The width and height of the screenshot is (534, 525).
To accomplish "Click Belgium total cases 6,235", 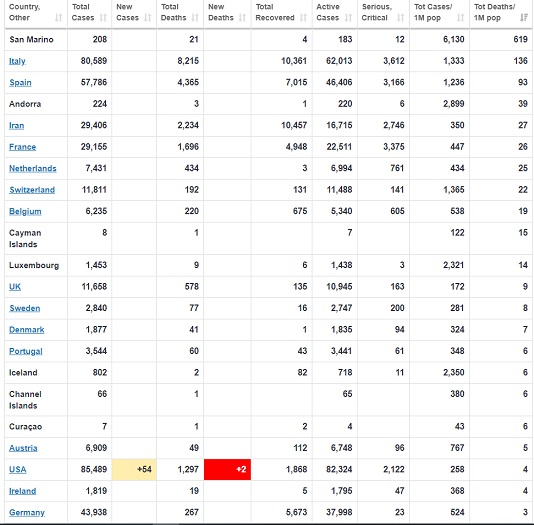I will 96,211.
